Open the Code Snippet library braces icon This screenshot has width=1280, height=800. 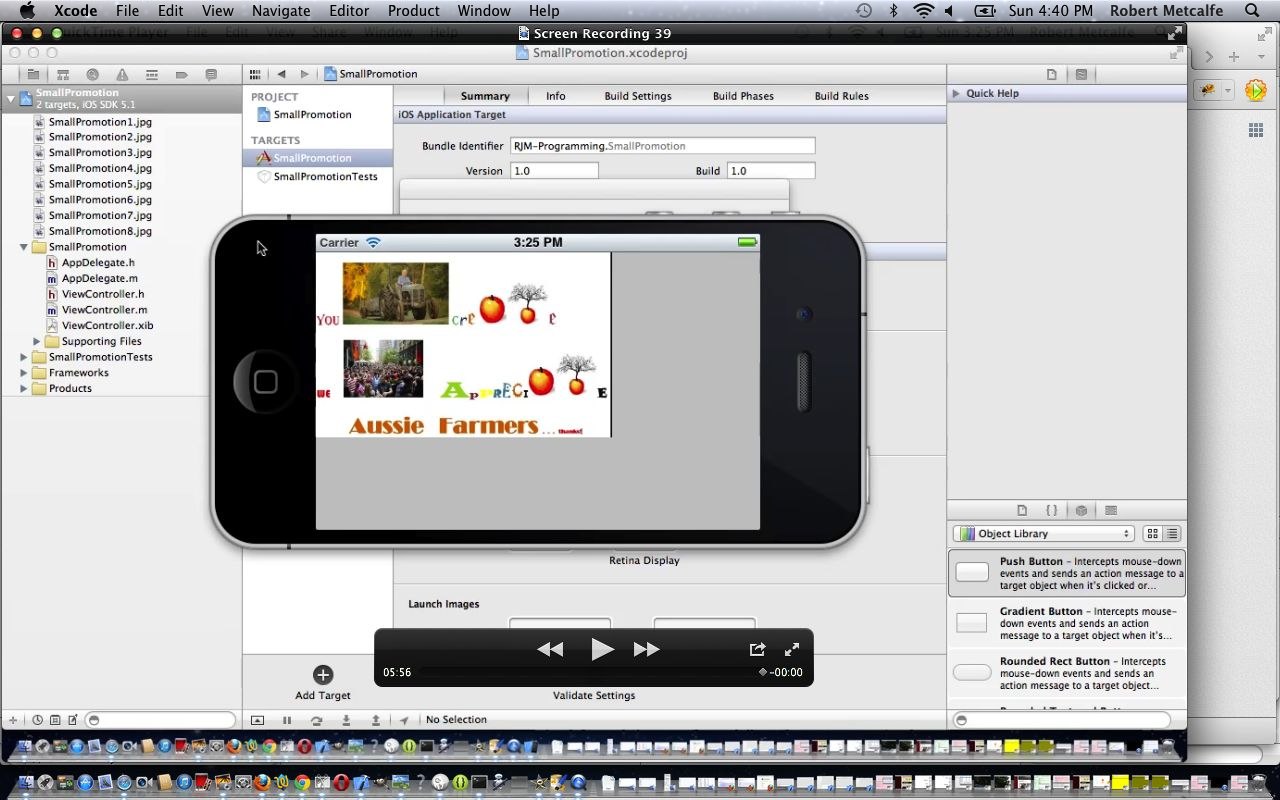pos(1051,510)
